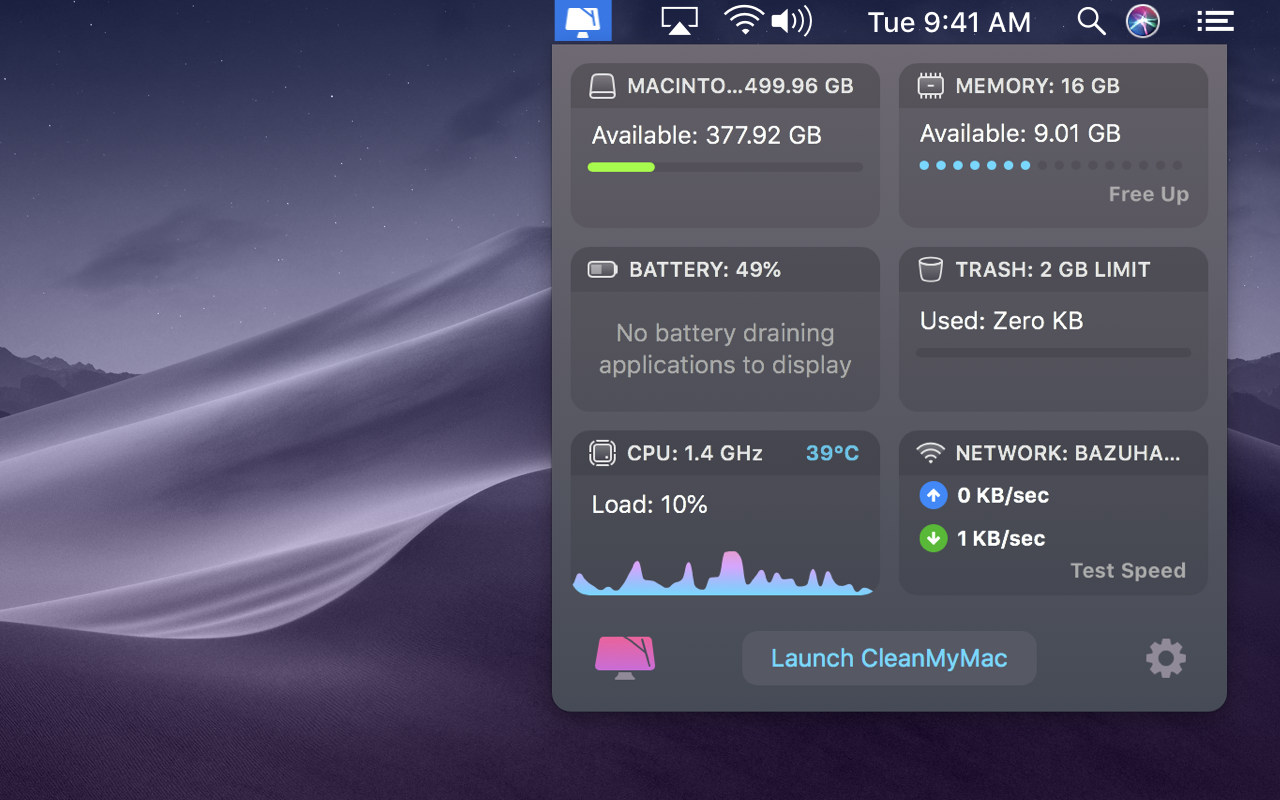
Task: Click Free Up memory link
Action: pyautogui.click(x=1148, y=195)
